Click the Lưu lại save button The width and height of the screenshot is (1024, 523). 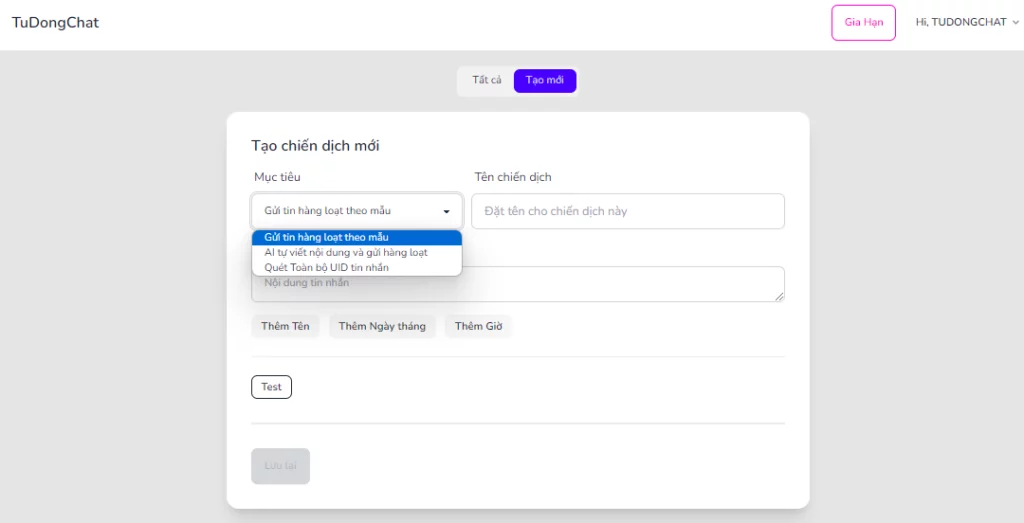pos(280,466)
